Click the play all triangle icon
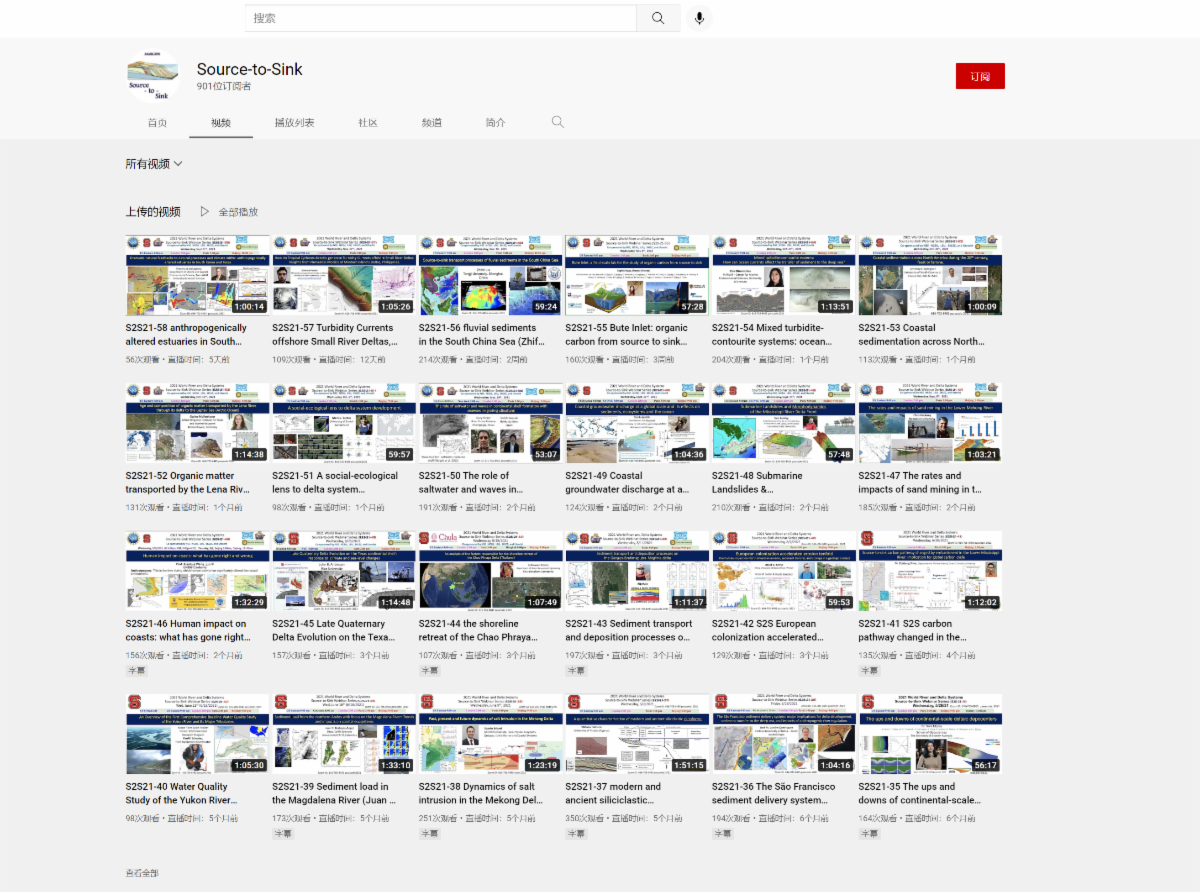This screenshot has width=1200, height=892. point(205,211)
